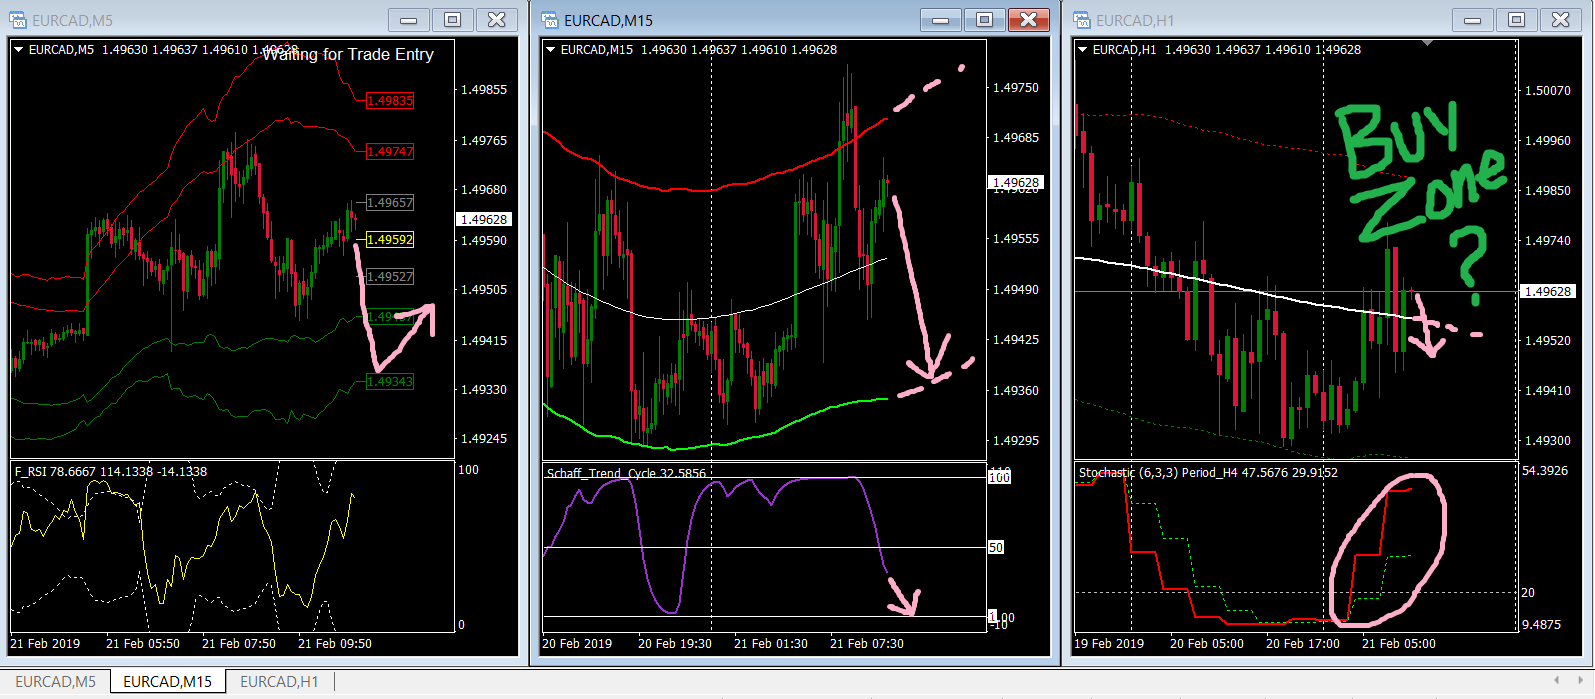The image size is (1595, 699).
Task: Click the red 1.49747 price label
Action: click(x=390, y=151)
